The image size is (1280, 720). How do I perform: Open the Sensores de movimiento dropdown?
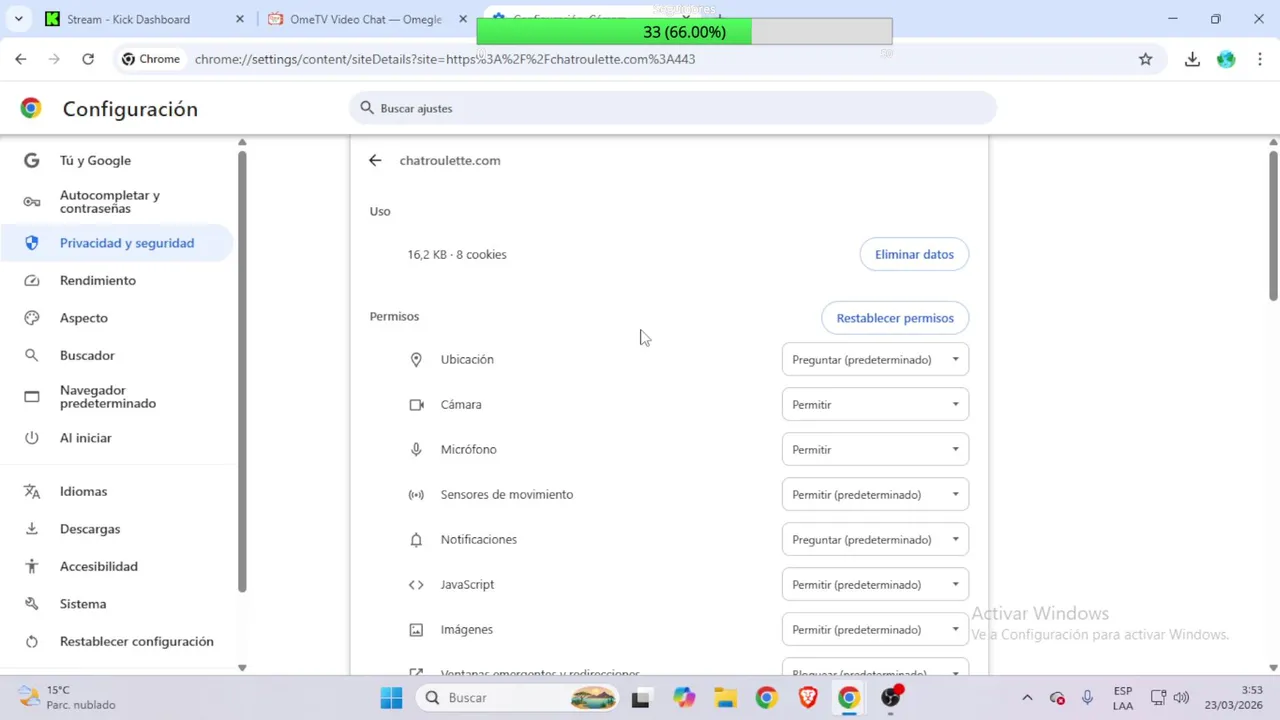pos(875,494)
